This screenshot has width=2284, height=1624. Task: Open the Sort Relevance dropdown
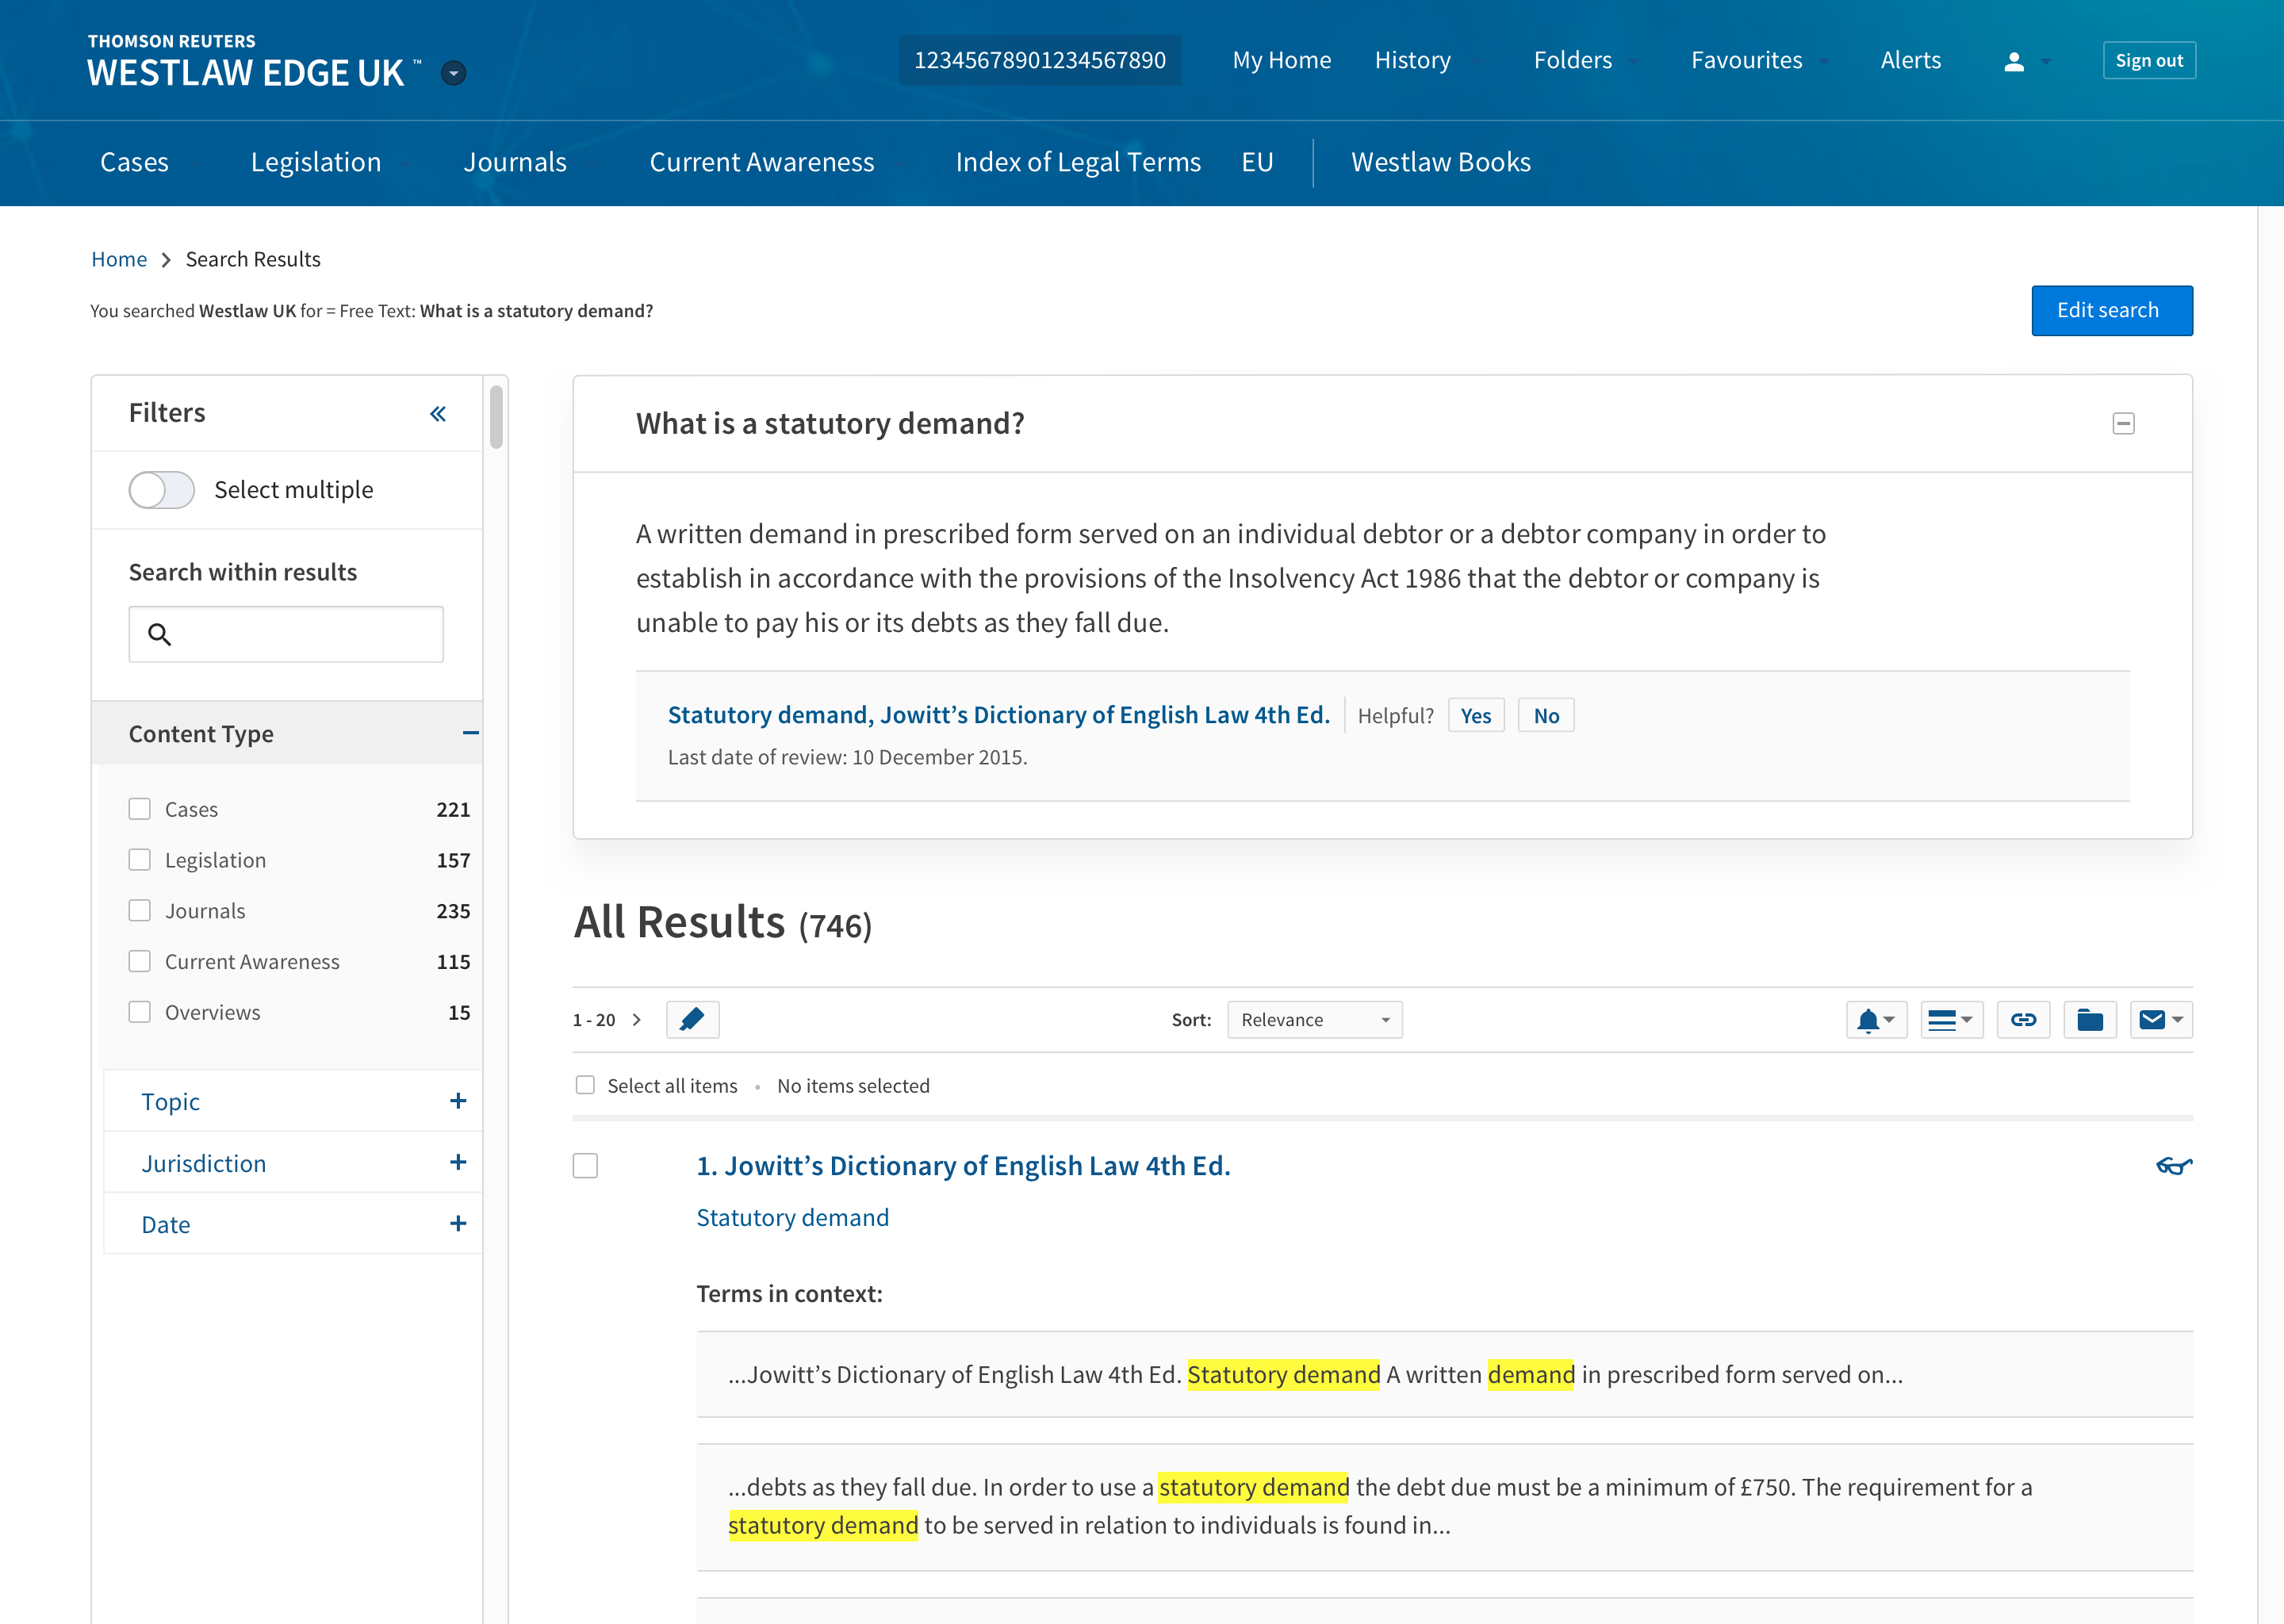click(x=1315, y=1020)
